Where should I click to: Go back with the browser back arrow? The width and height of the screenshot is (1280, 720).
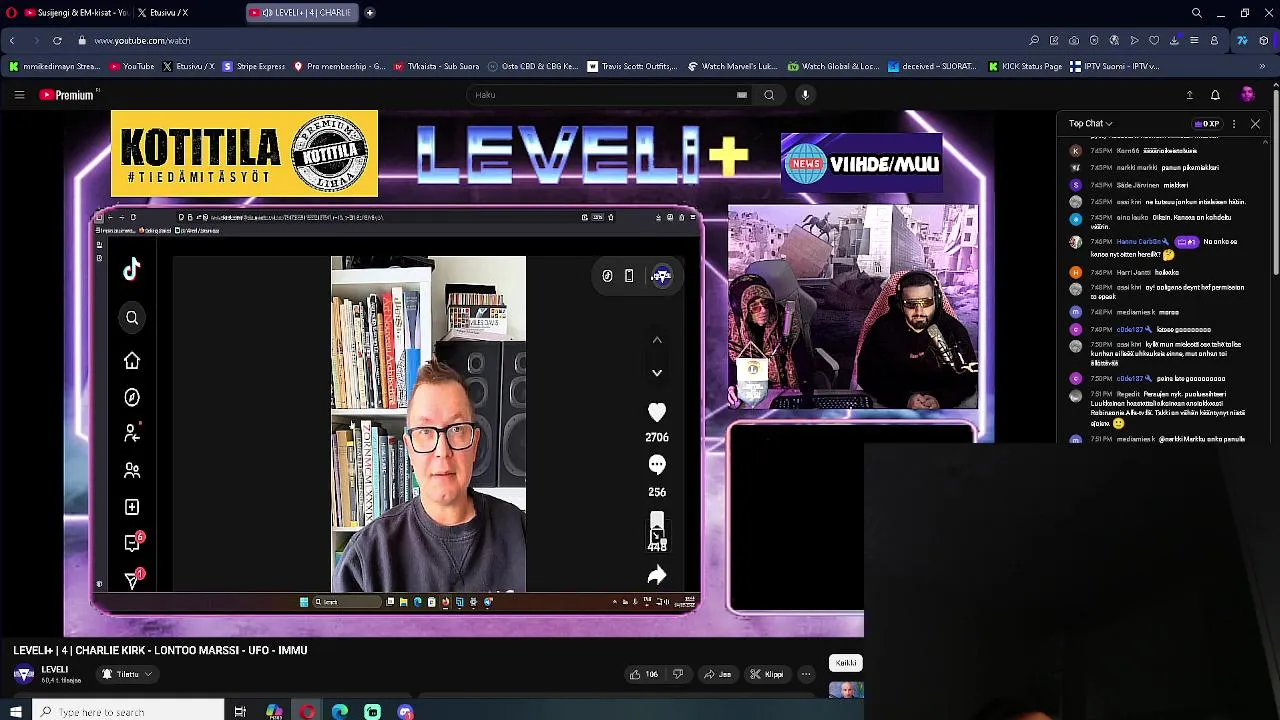11,41
